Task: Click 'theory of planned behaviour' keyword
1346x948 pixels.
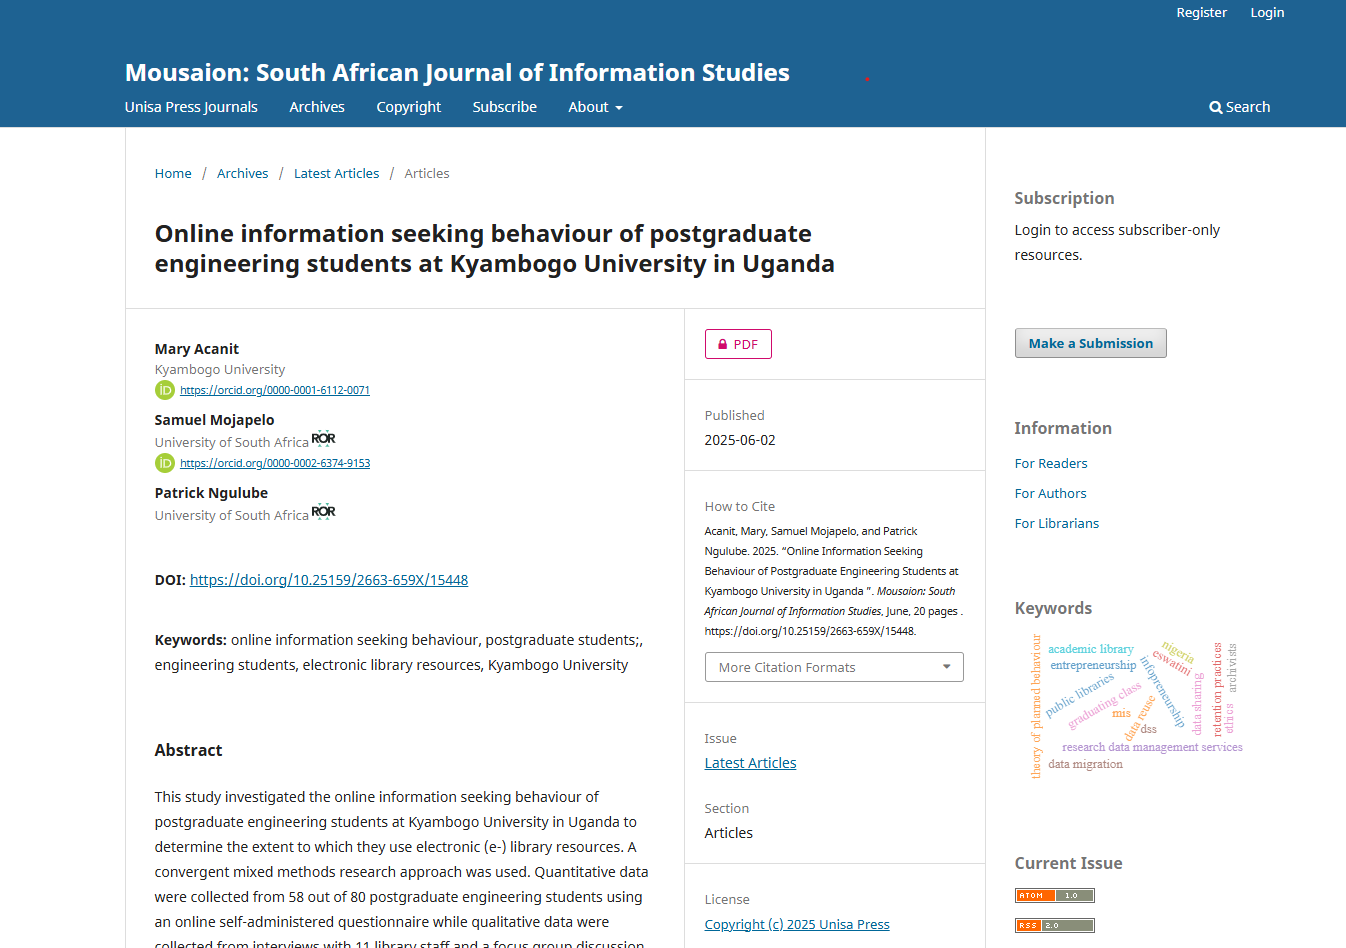Action: pyautogui.click(x=1036, y=706)
